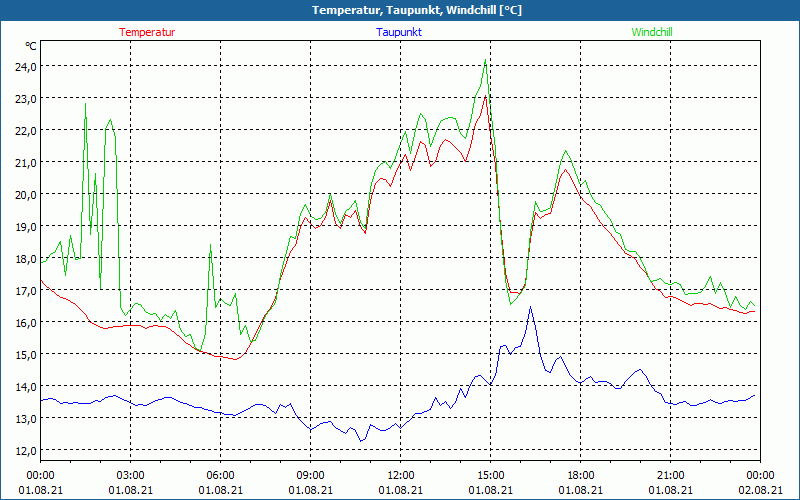Click the '20,0' y-axis value
This screenshot has width=800, height=500.
[x=26, y=194]
